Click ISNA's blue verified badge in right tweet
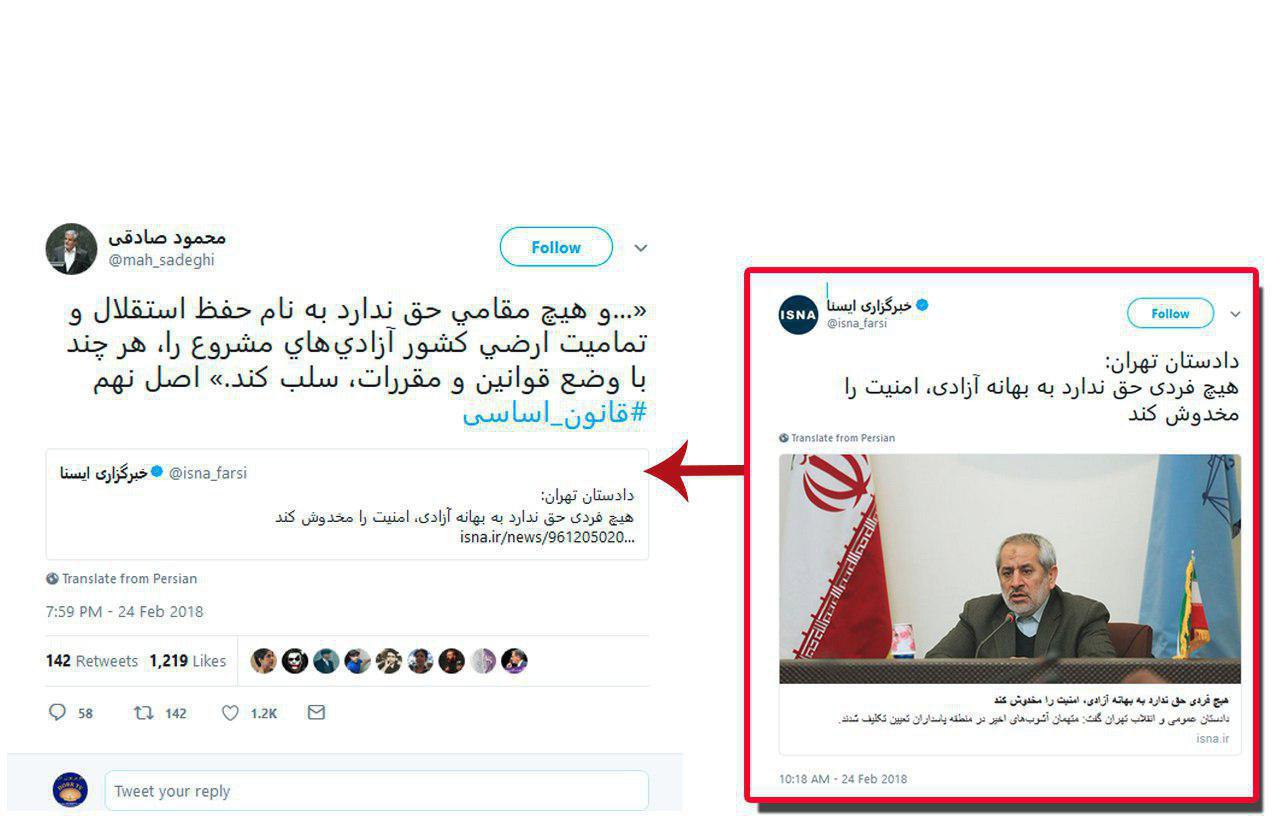This screenshot has width=1276, height=829. tap(922, 304)
